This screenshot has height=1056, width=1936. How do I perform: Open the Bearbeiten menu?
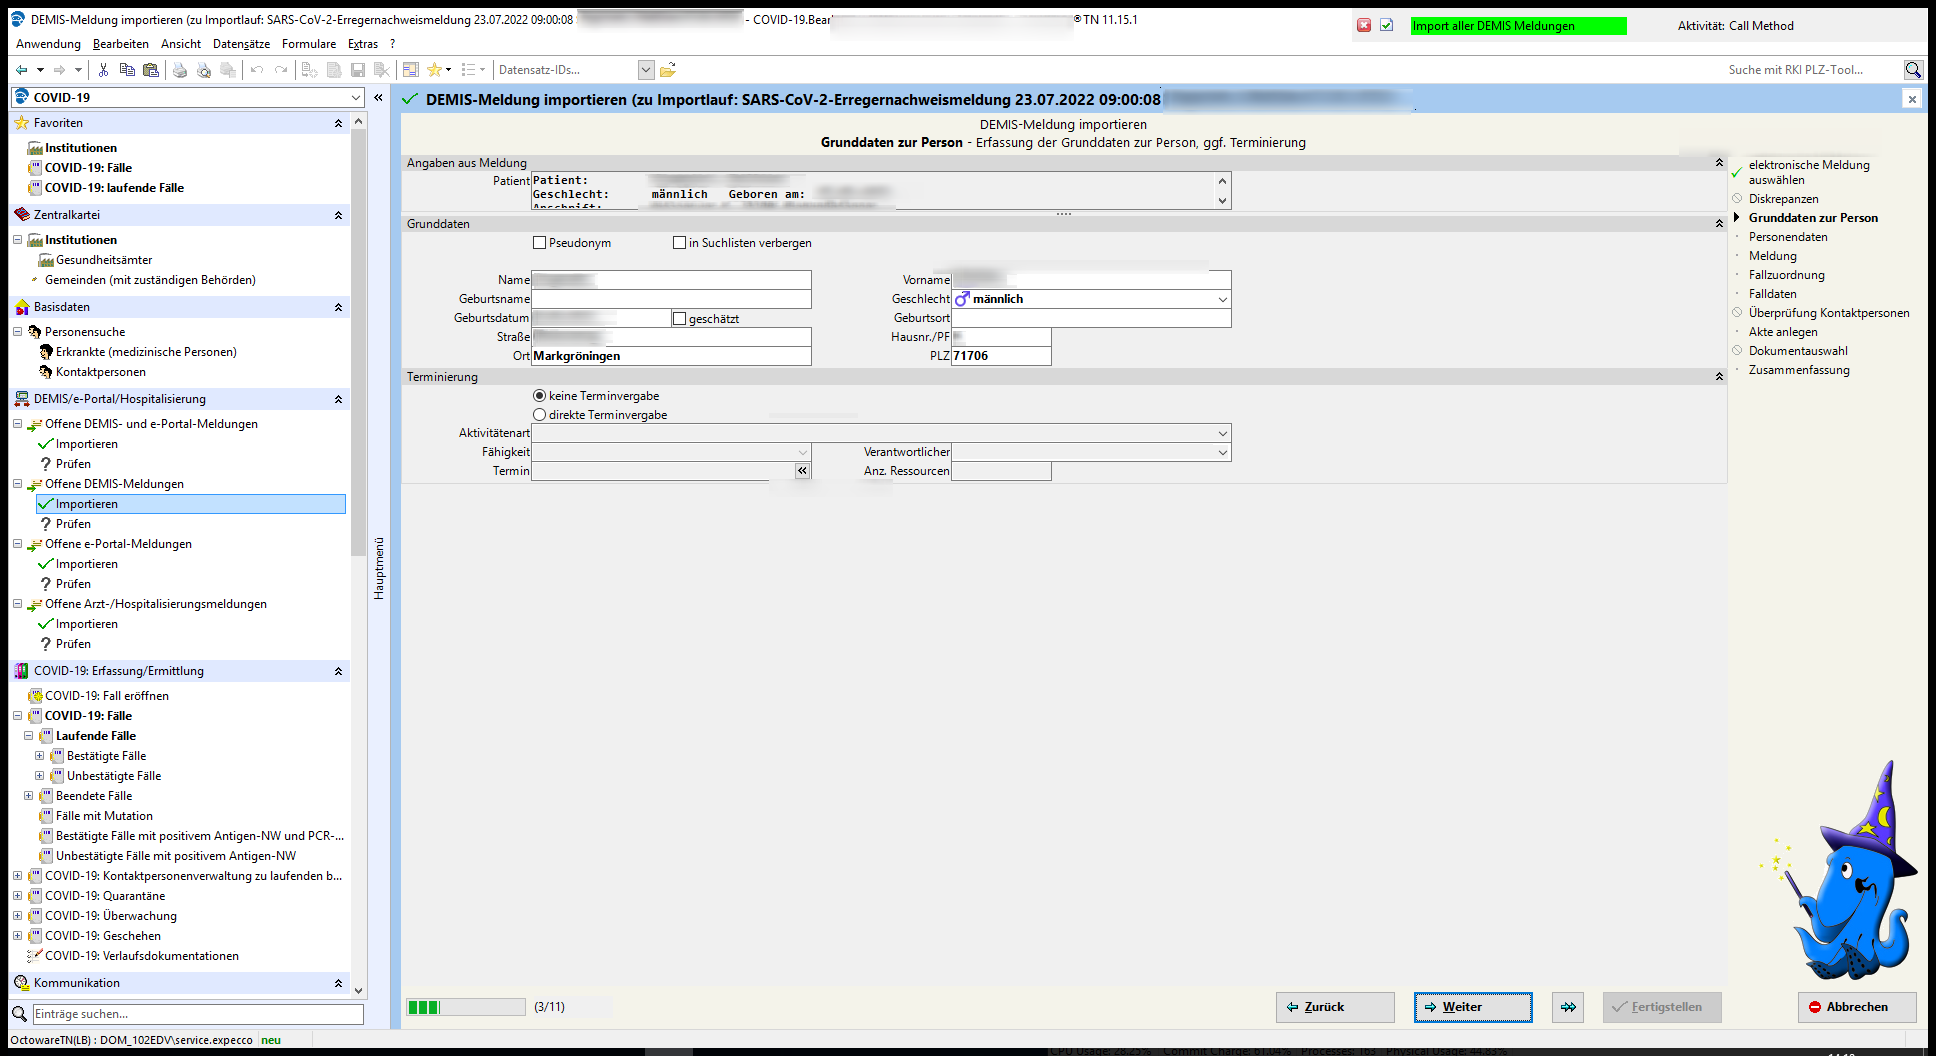pyautogui.click(x=120, y=44)
